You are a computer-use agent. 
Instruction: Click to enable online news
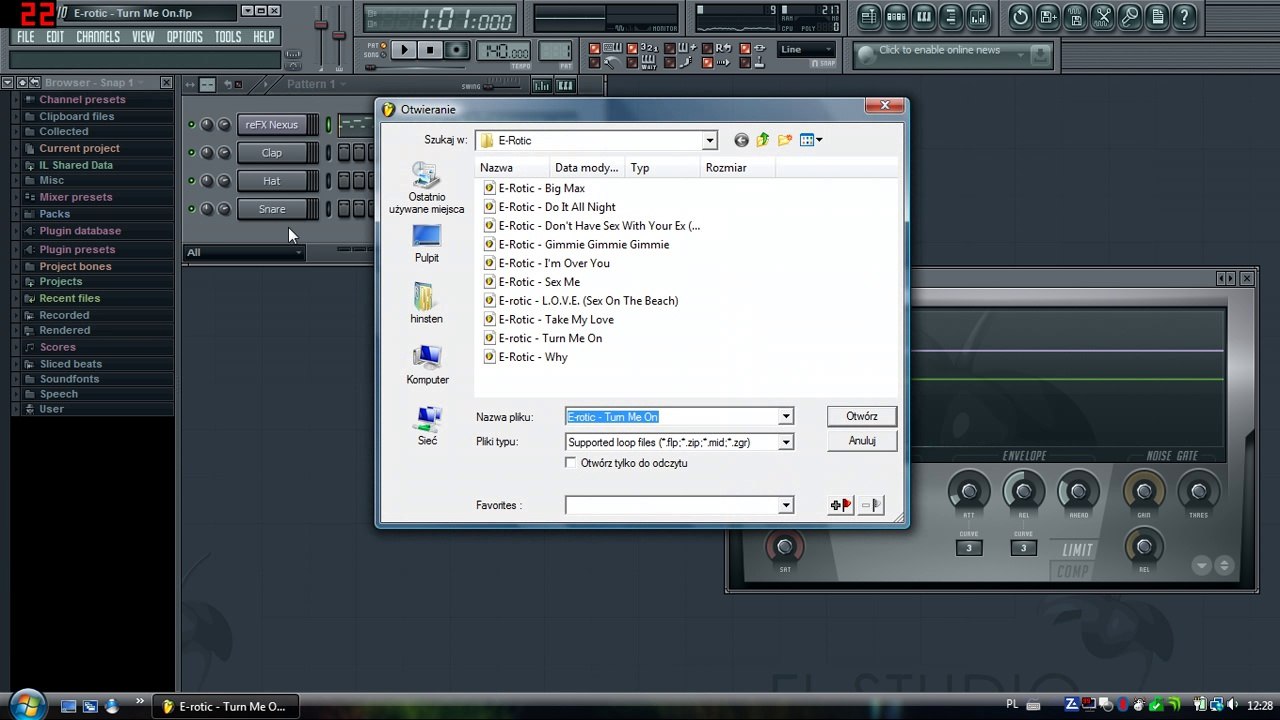939,50
